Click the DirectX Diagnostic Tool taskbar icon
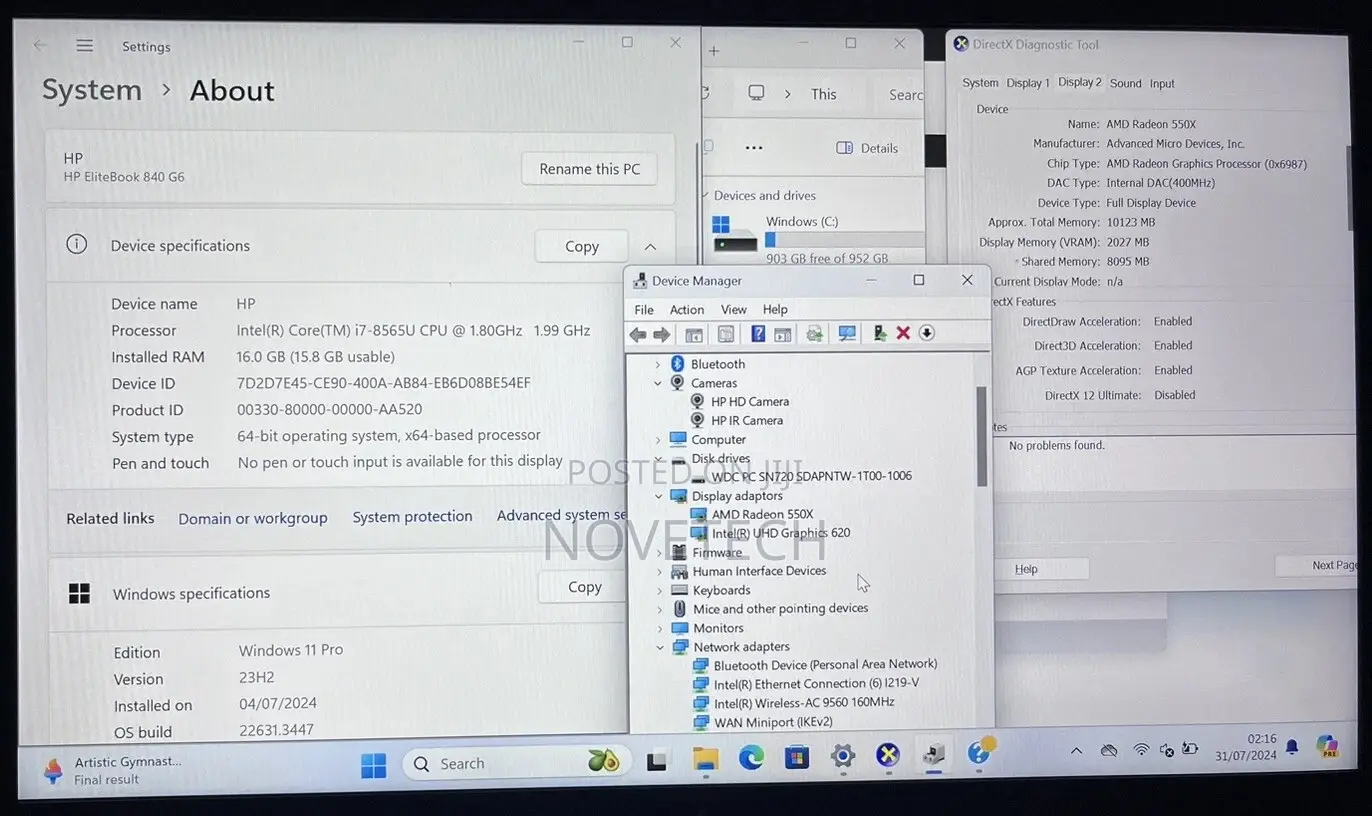1372x816 pixels. tap(888, 755)
